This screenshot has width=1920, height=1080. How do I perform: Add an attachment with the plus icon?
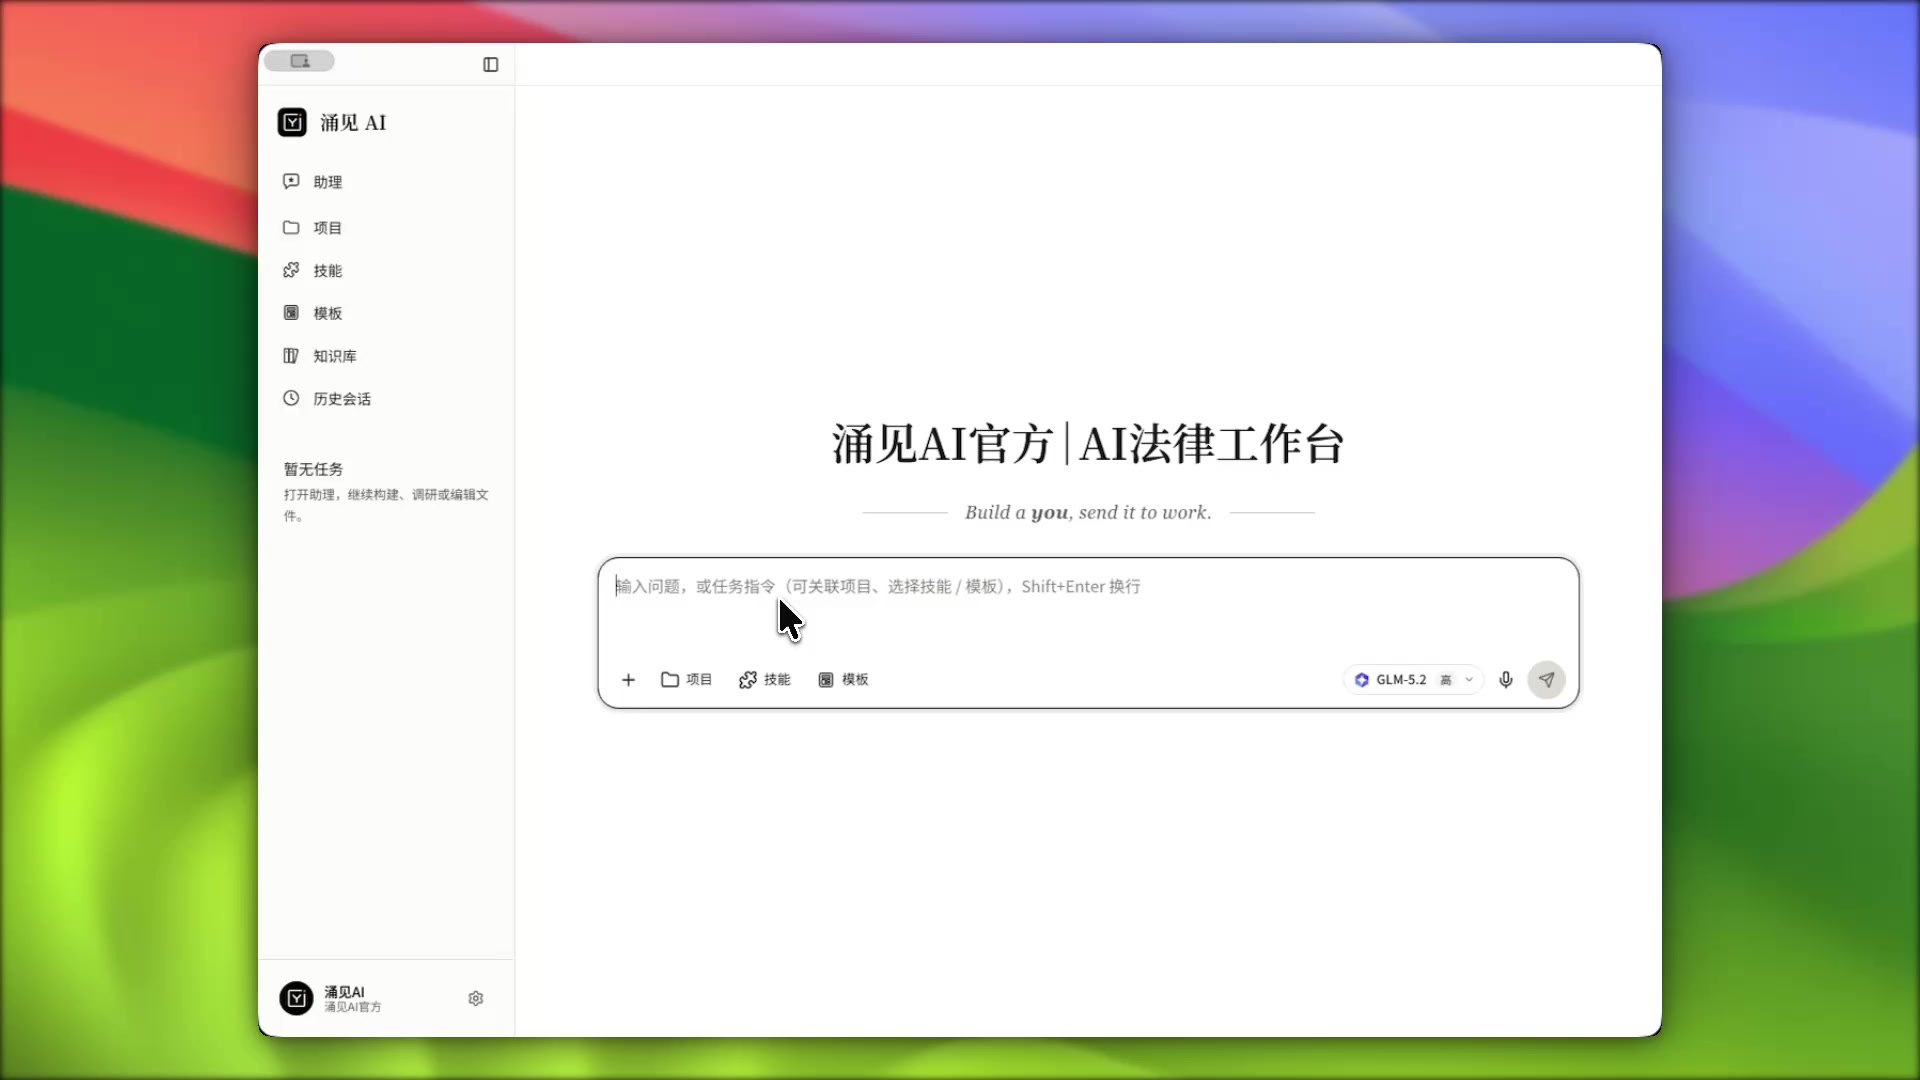click(628, 680)
